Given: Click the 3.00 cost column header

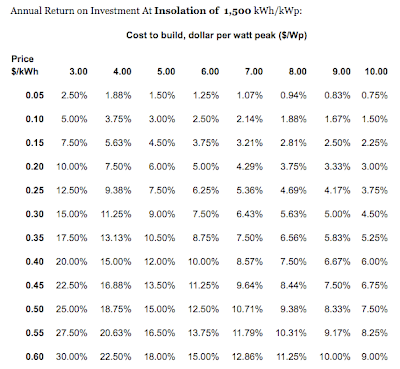Looking at the screenshot, I should [x=79, y=72].
